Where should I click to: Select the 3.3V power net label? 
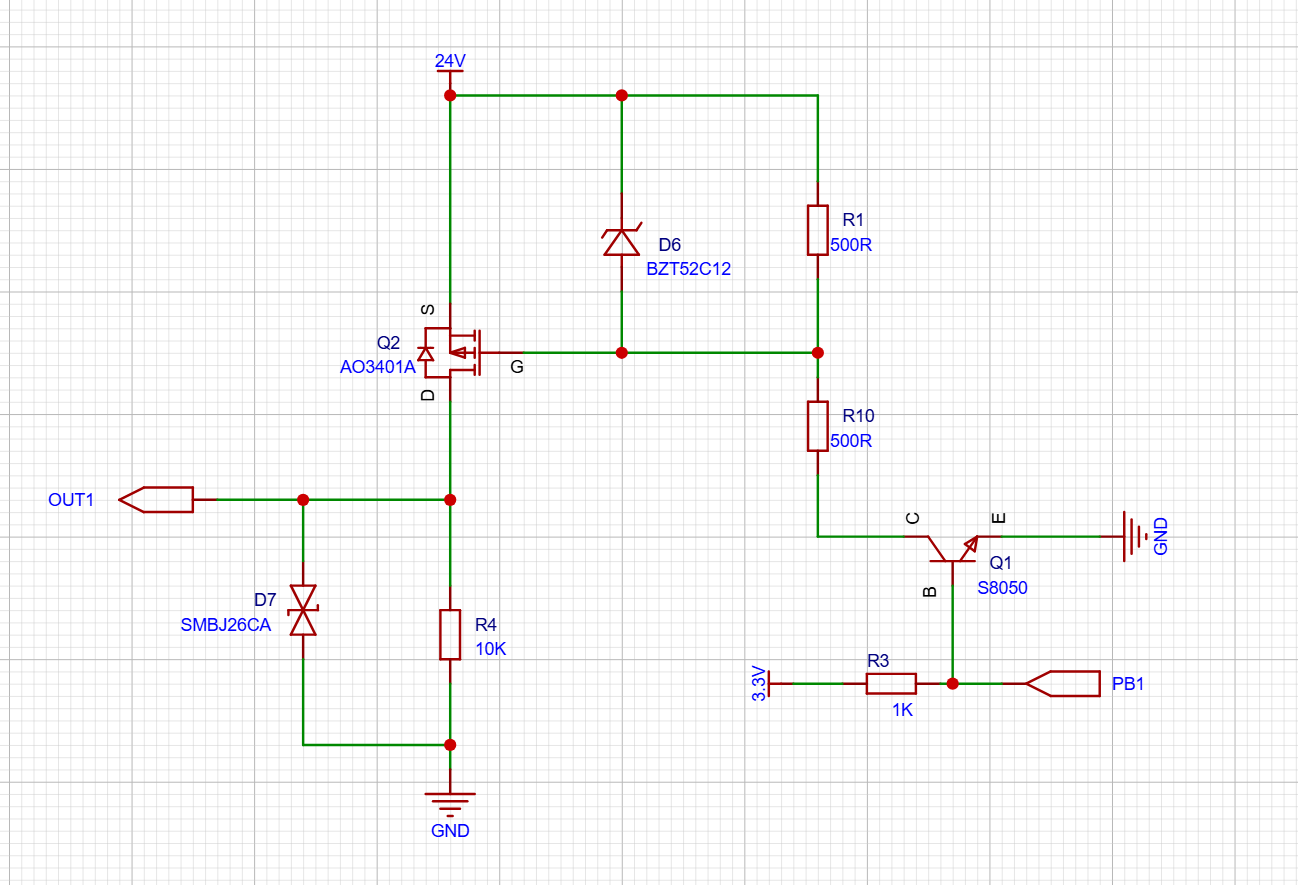759,684
